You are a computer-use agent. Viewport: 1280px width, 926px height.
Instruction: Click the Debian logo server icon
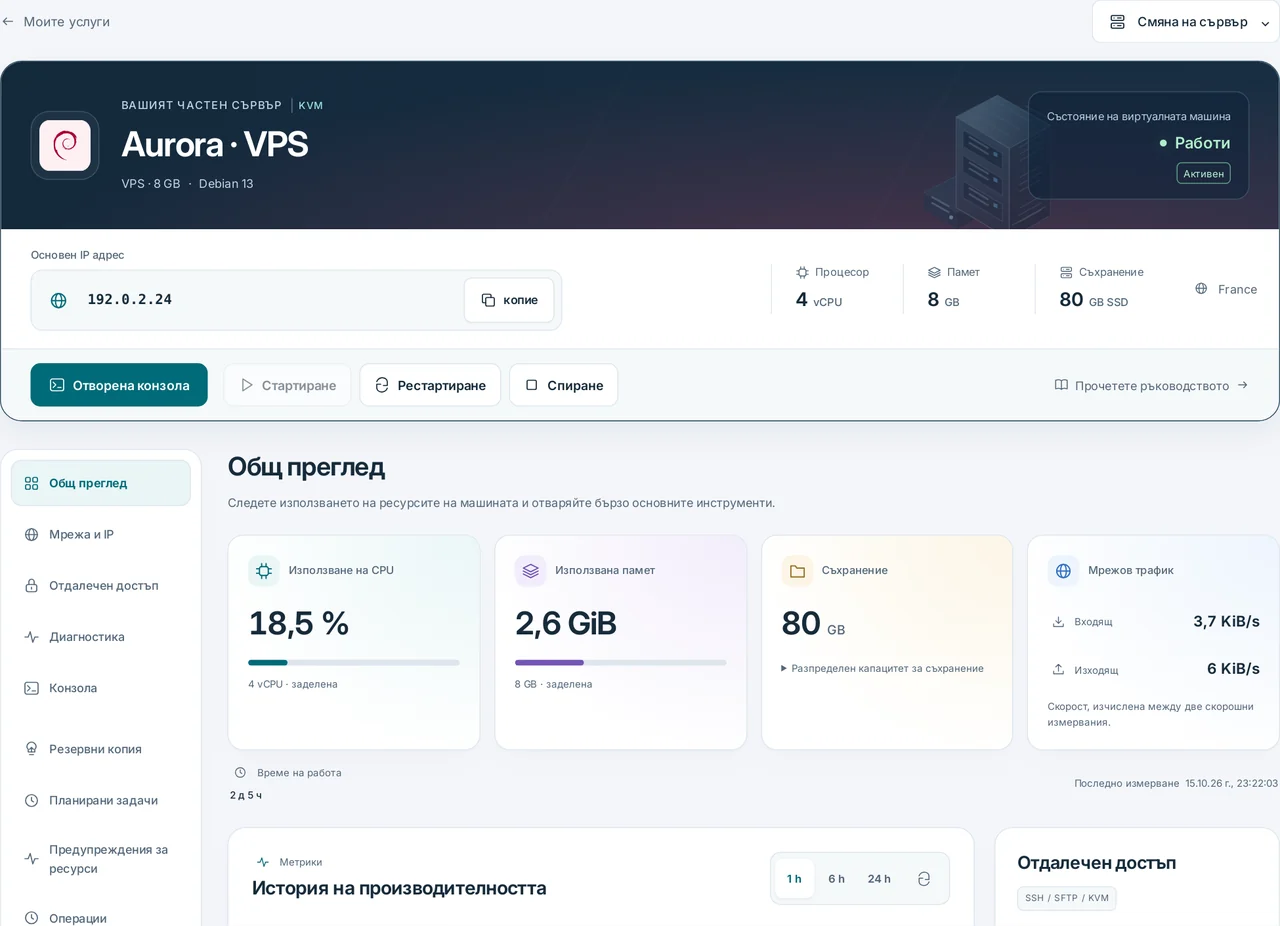tap(65, 145)
